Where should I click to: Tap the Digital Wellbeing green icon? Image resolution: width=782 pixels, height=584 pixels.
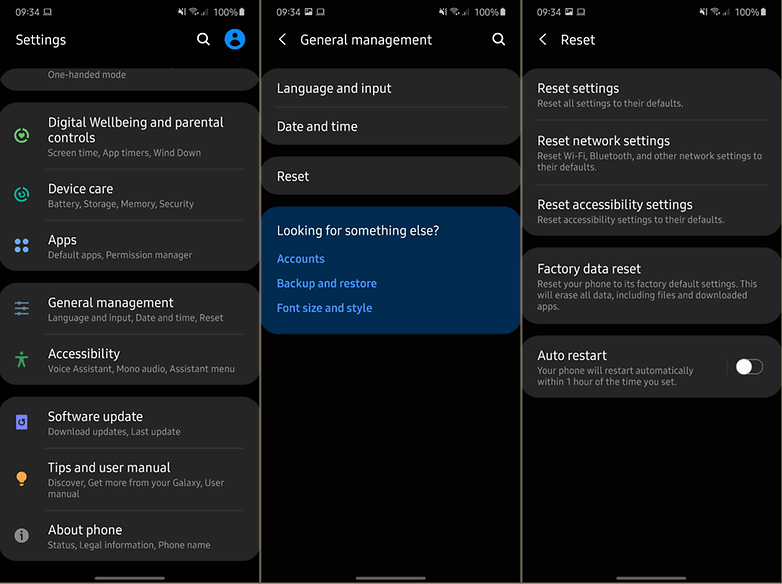point(22,136)
